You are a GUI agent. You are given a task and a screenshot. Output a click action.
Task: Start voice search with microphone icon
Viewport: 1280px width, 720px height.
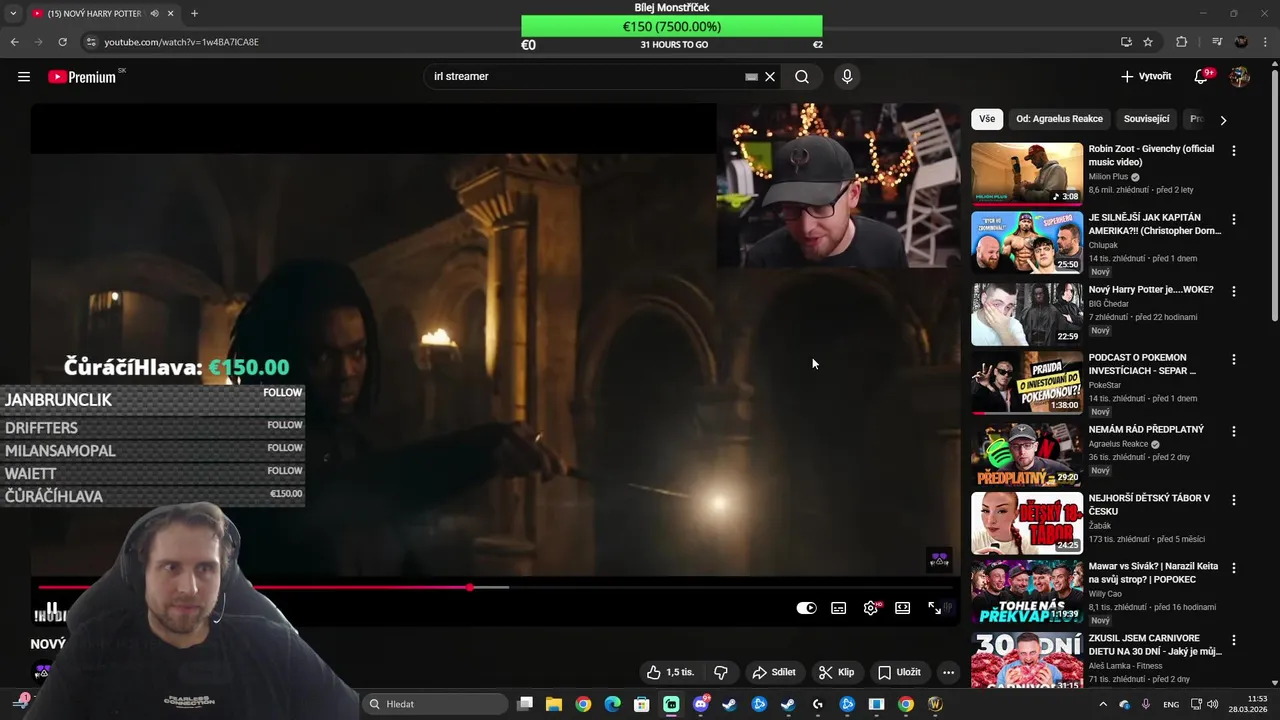[847, 77]
